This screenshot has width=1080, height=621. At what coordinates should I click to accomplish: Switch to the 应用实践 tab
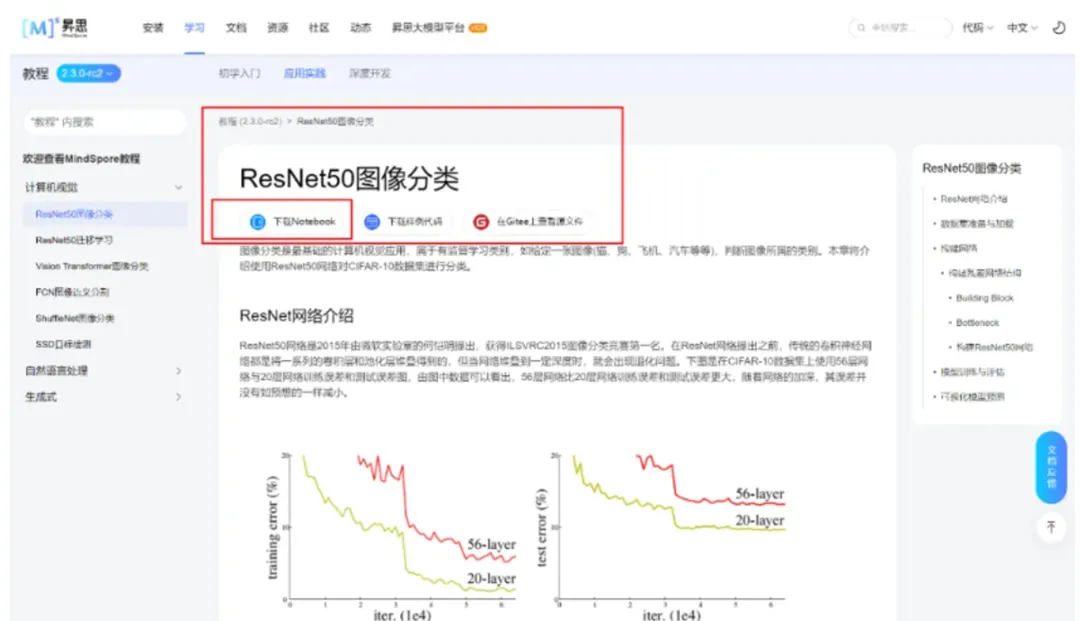[x=304, y=73]
